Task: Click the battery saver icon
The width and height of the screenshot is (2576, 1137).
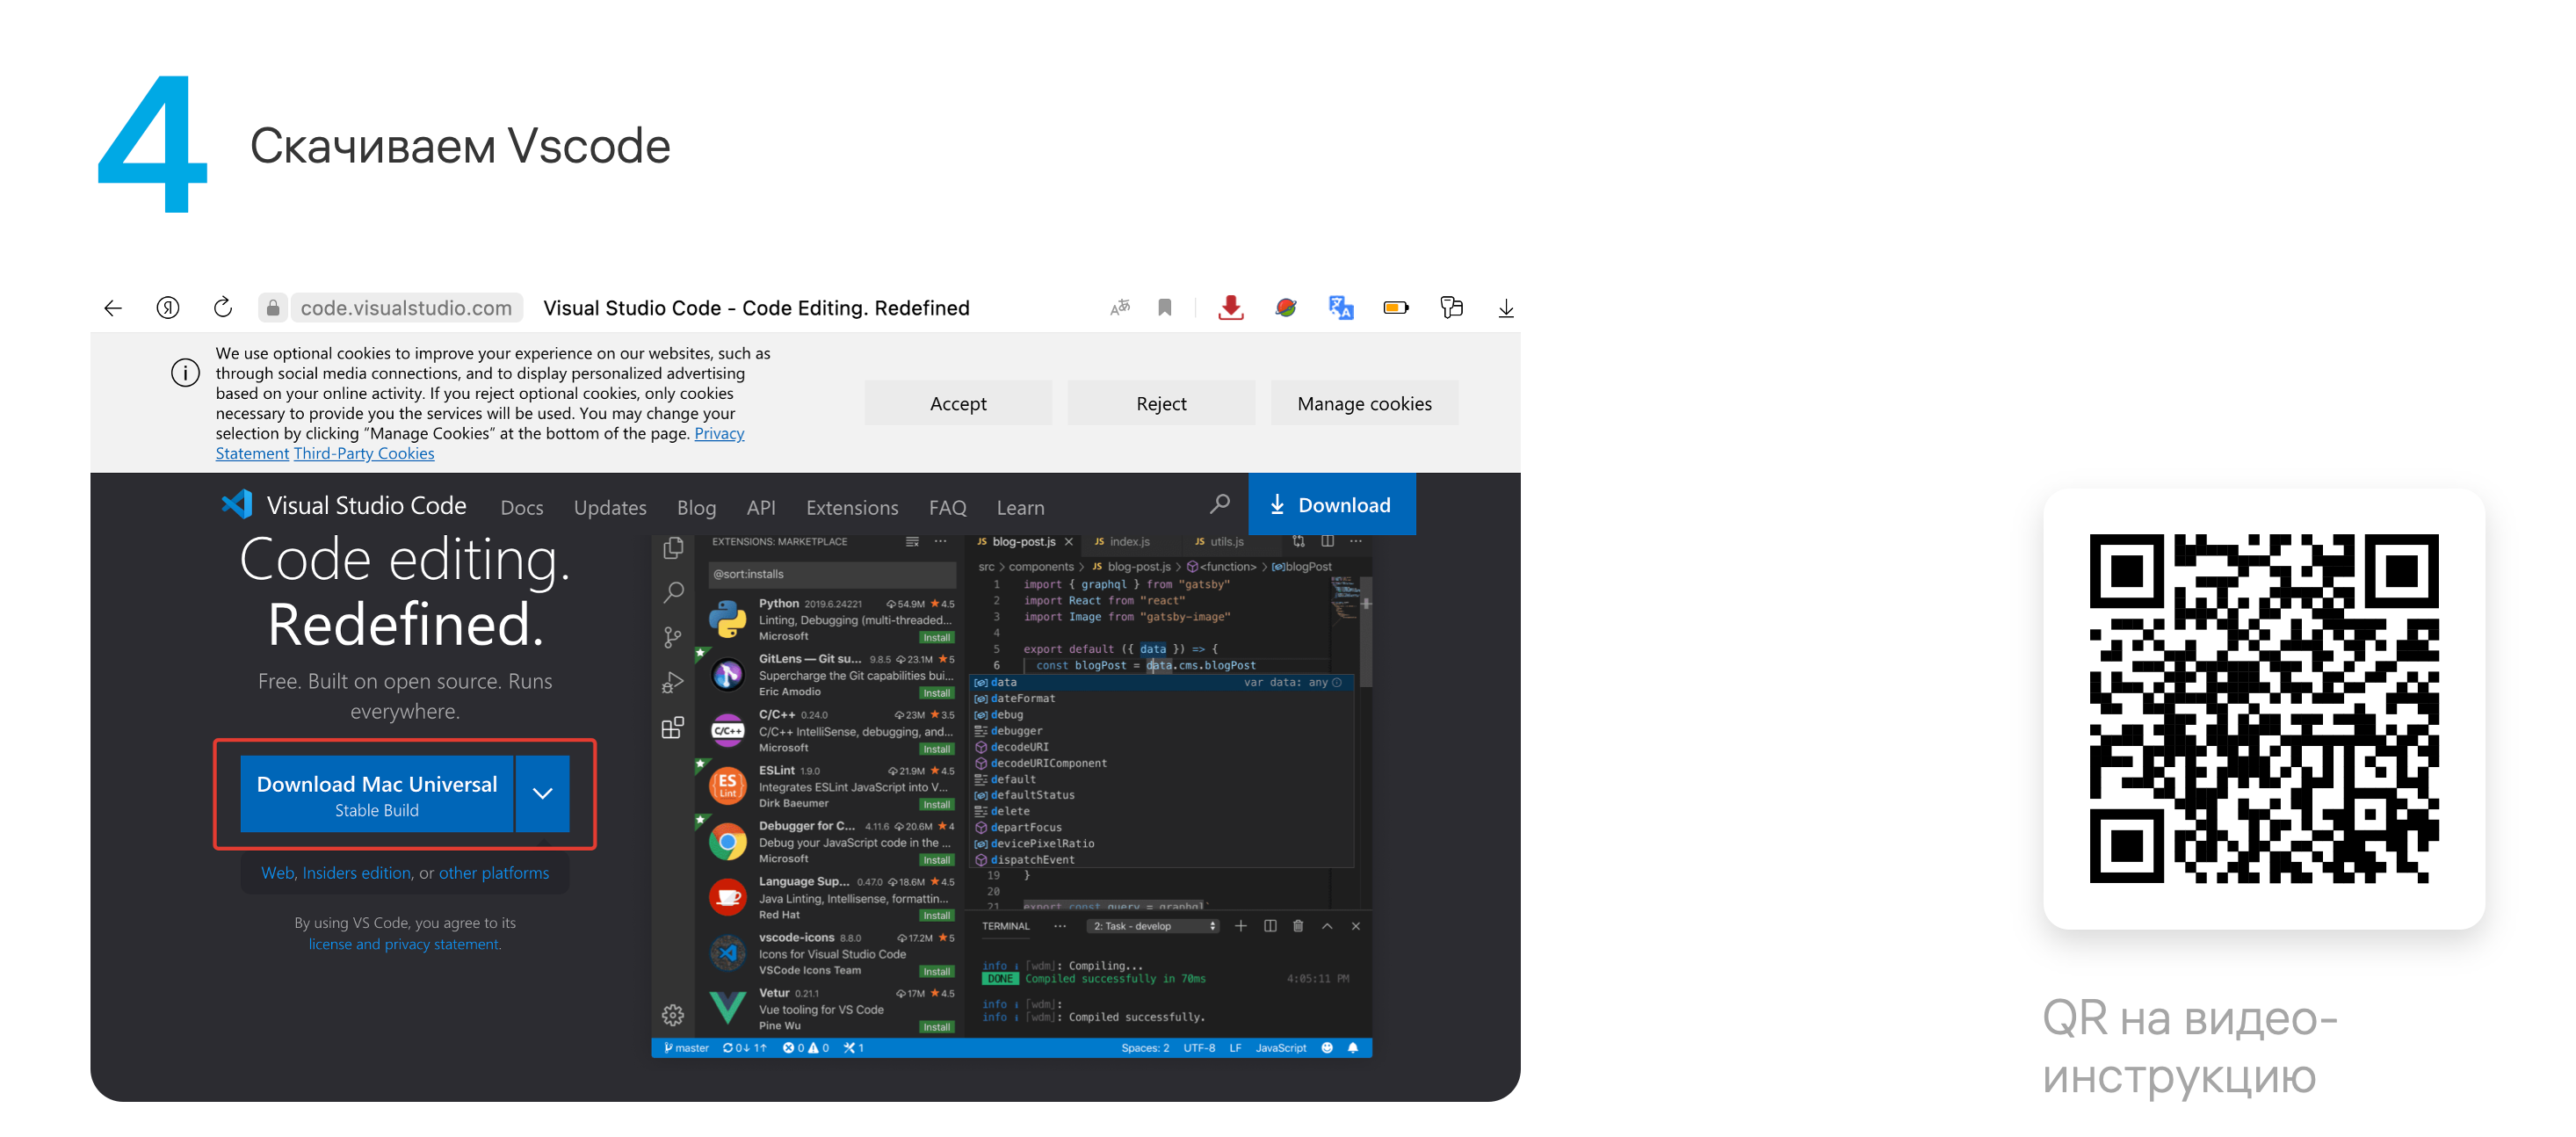Action: [x=1396, y=308]
